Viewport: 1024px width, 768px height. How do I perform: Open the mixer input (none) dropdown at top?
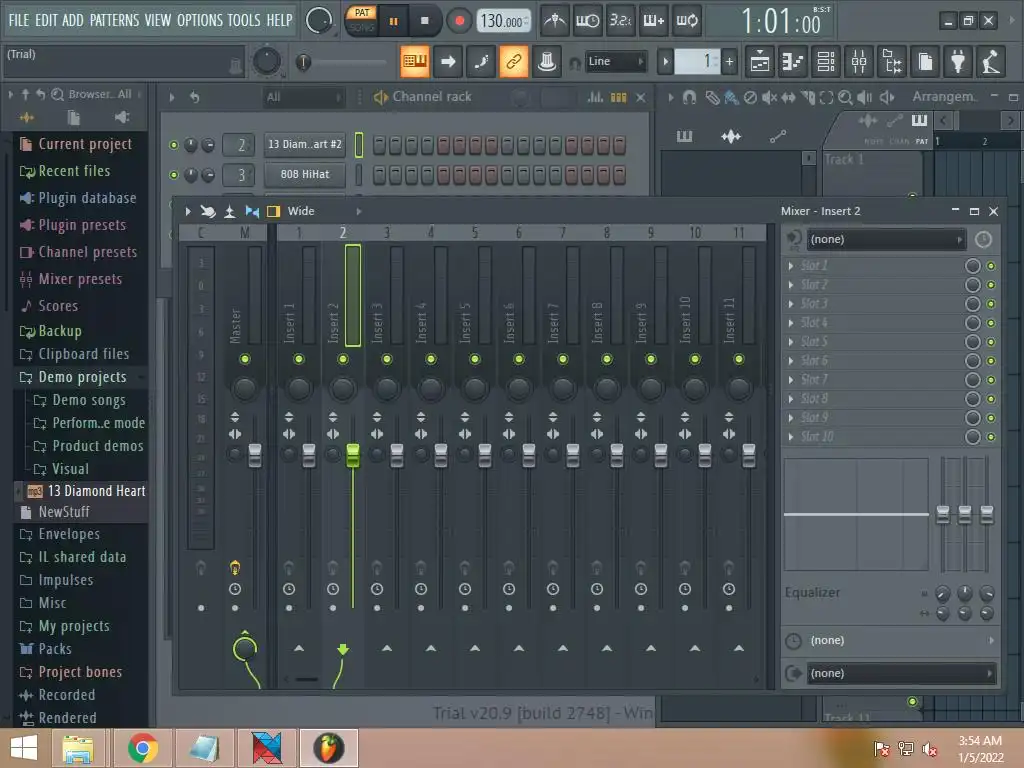tap(886, 239)
